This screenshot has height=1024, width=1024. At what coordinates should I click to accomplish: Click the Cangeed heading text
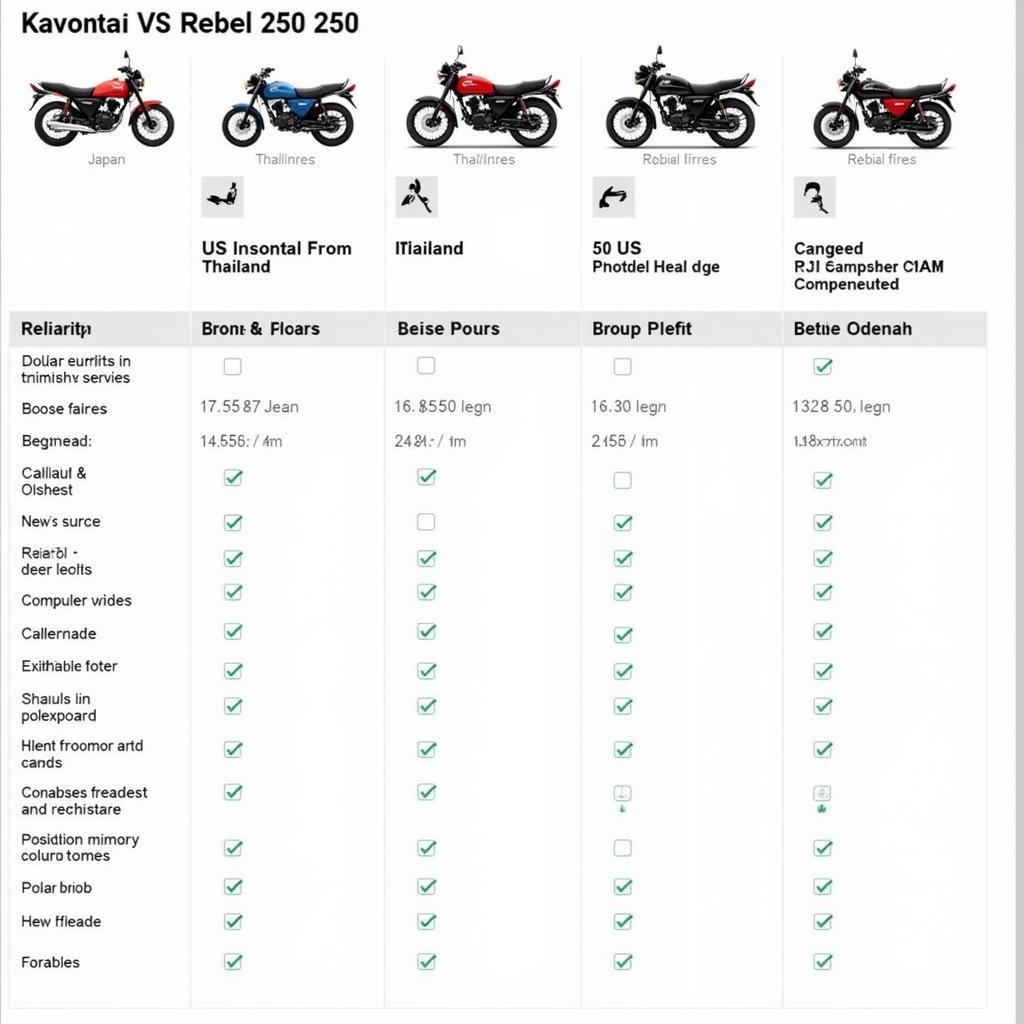tap(828, 248)
